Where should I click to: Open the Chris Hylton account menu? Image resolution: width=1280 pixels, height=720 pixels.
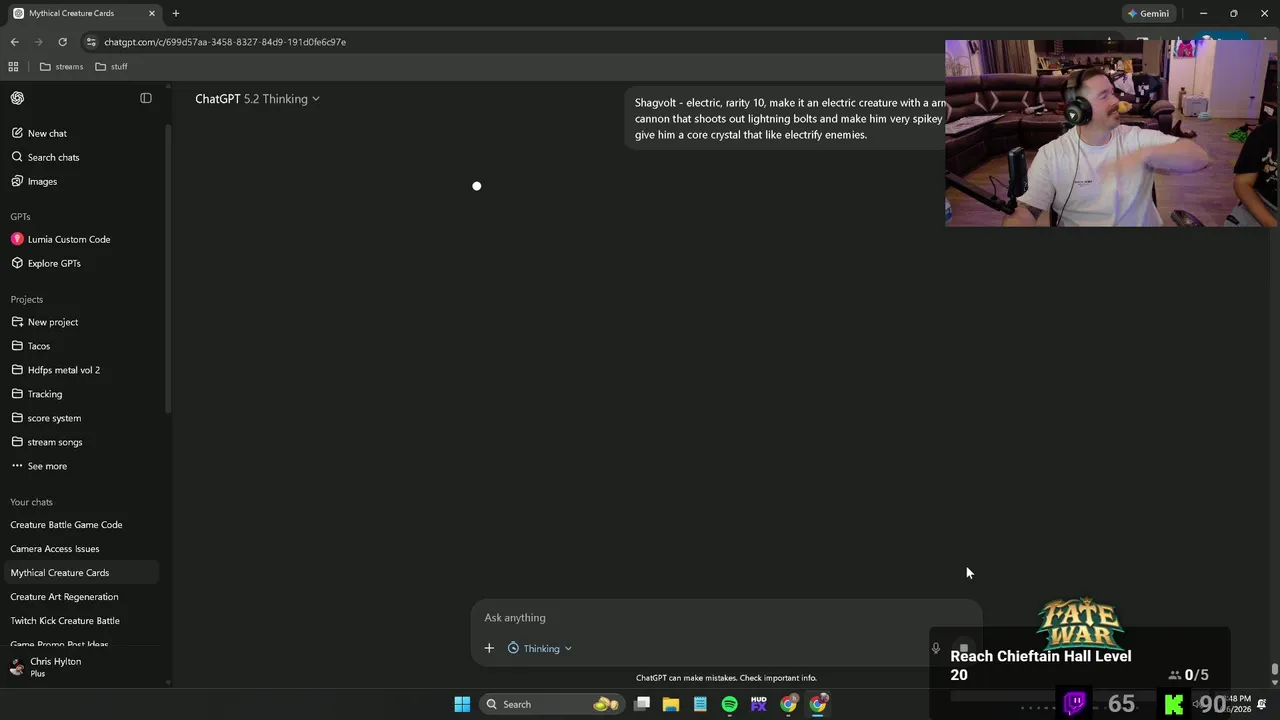click(80, 667)
